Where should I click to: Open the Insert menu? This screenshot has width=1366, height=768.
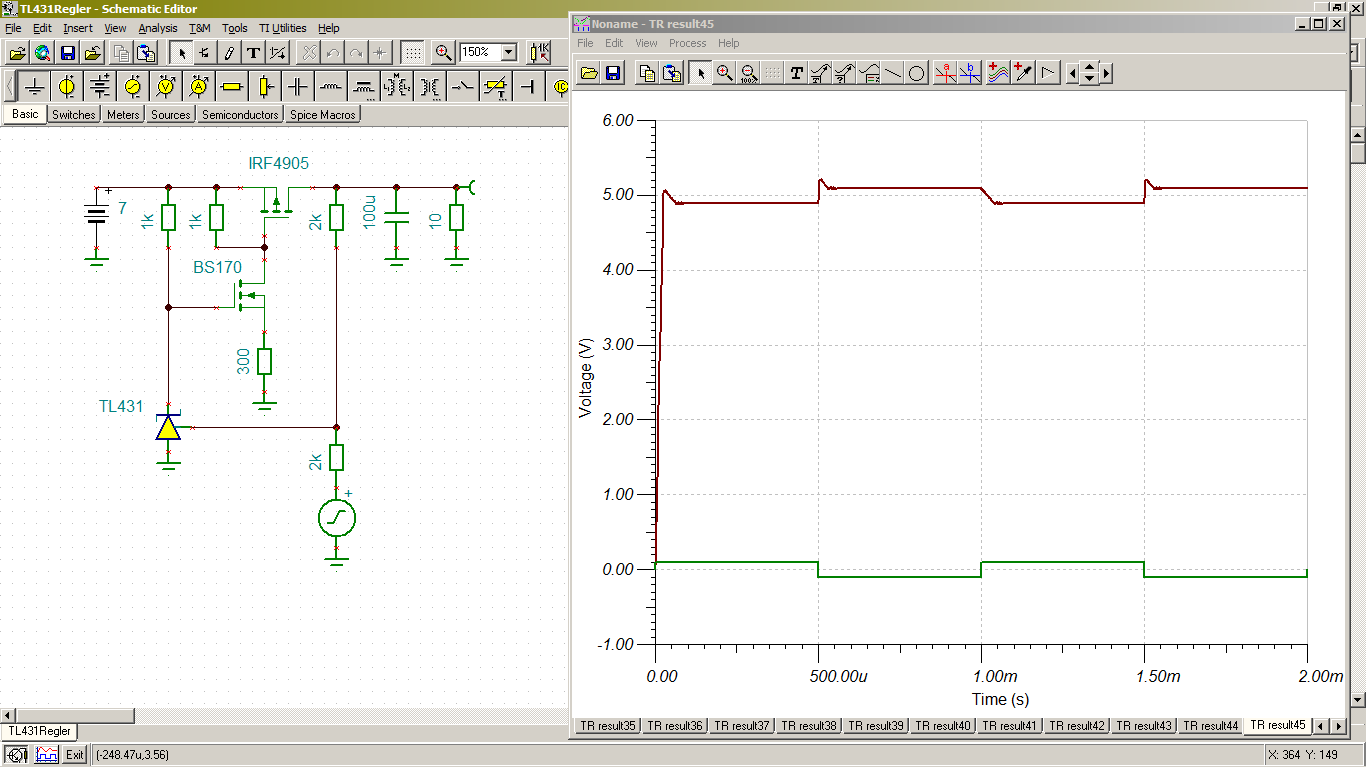point(78,28)
